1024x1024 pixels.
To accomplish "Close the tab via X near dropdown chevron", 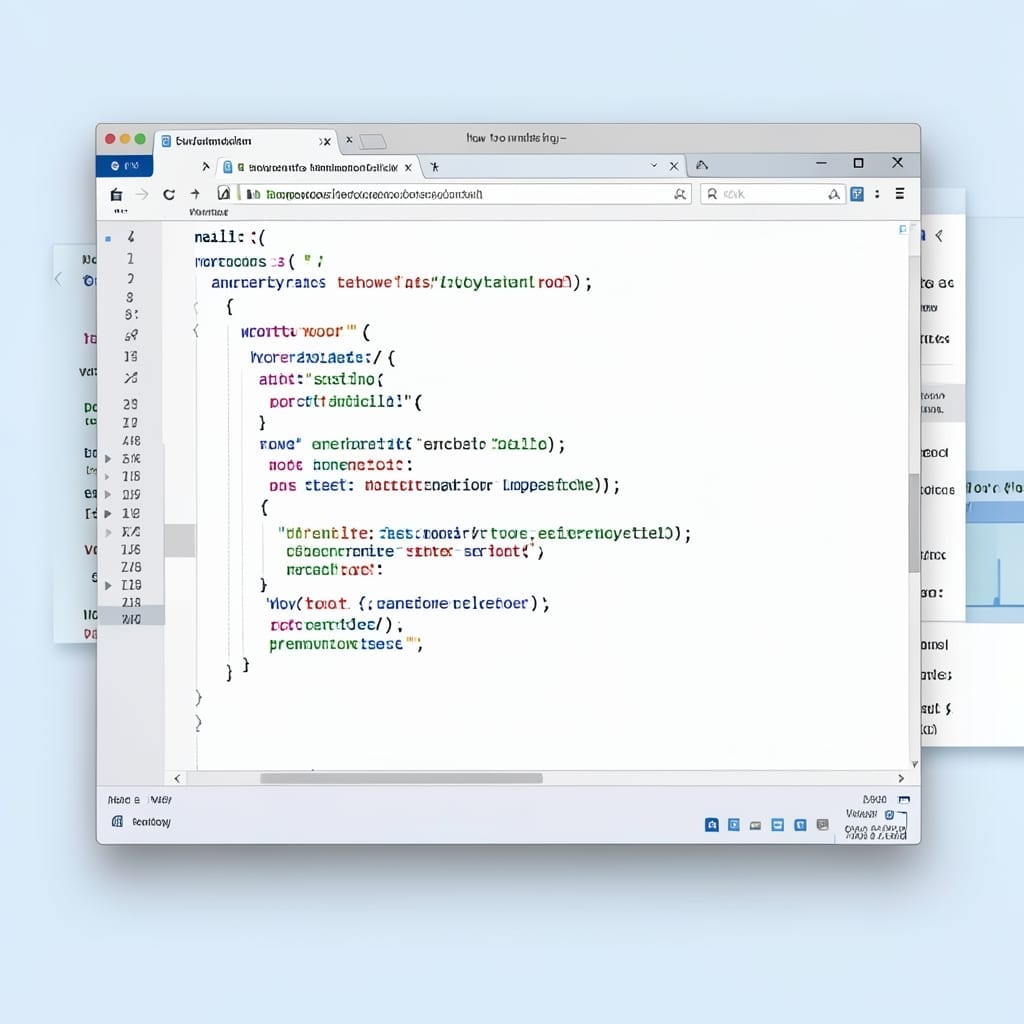I will click(674, 167).
